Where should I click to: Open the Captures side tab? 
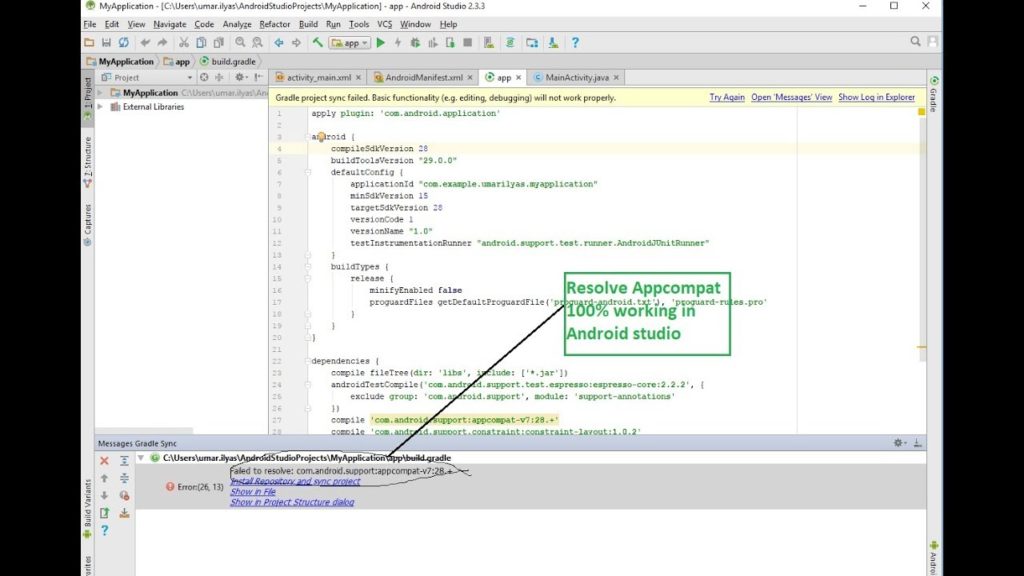tap(88, 225)
